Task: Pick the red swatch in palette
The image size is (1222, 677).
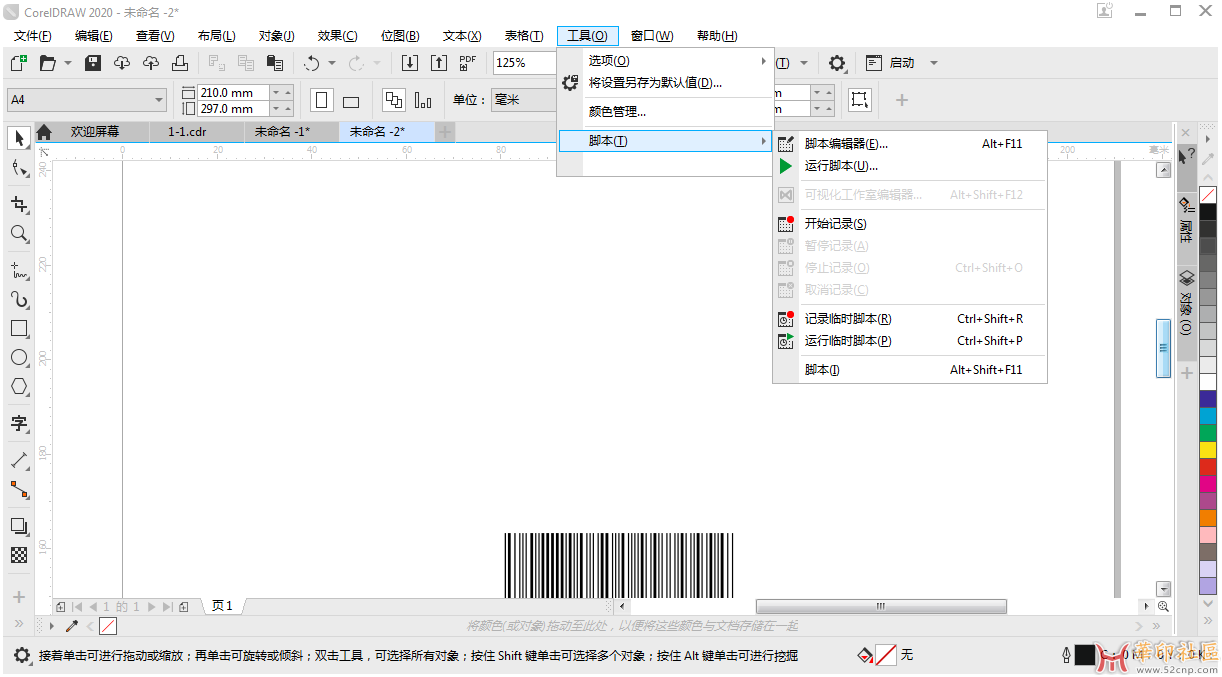Action: click(1208, 467)
